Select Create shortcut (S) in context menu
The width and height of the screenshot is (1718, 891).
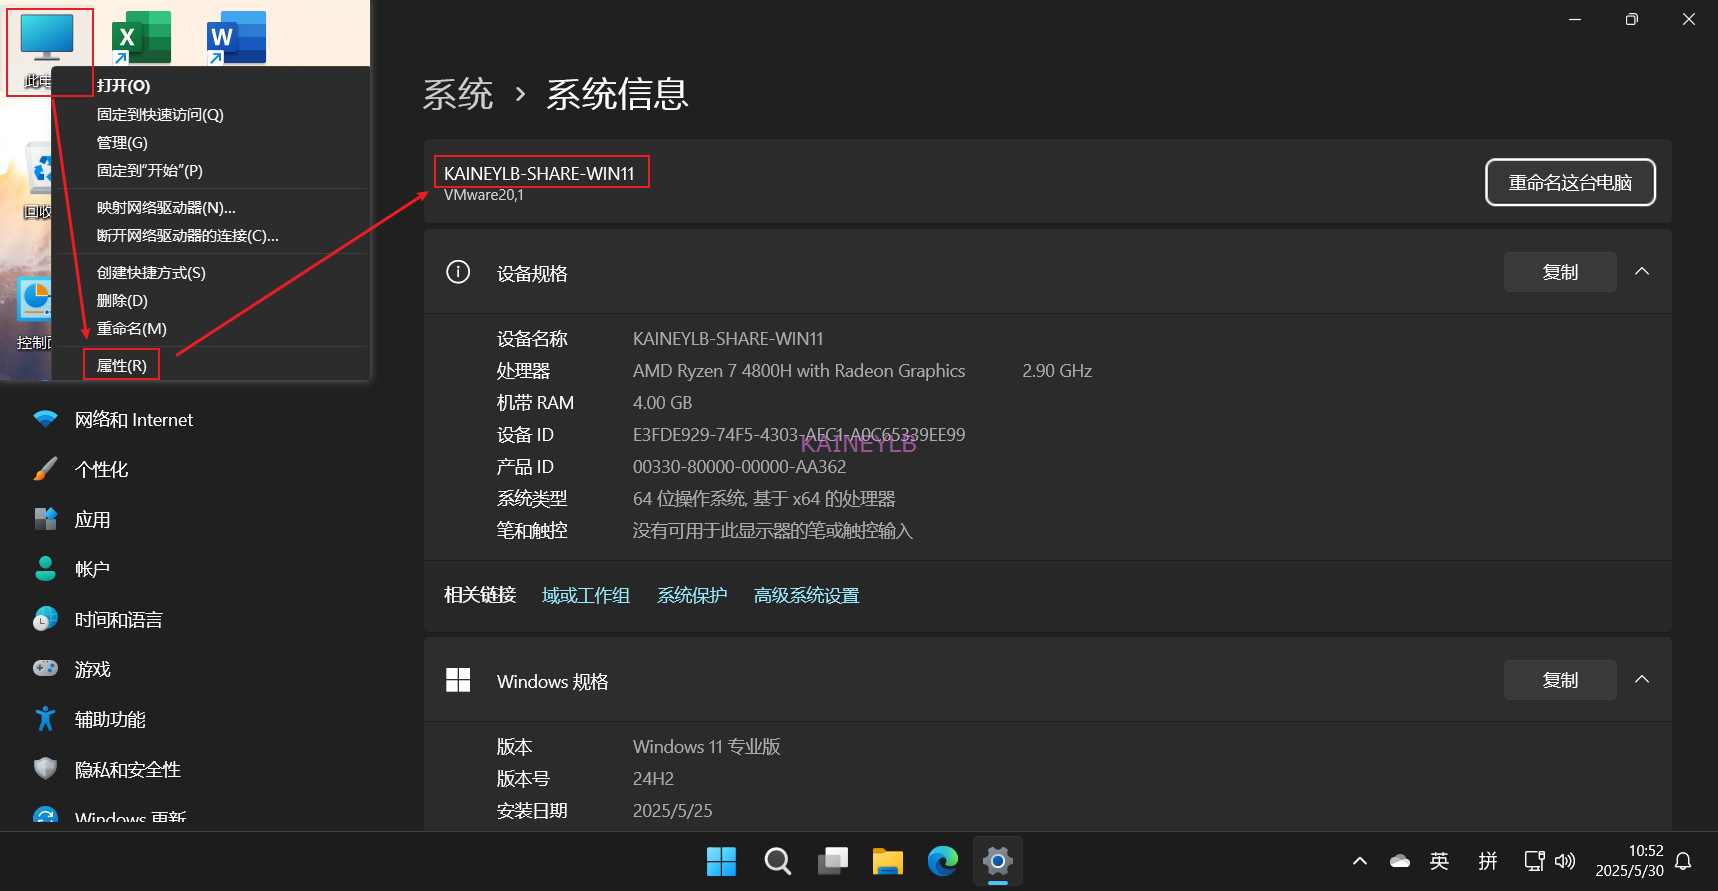(151, 273)
